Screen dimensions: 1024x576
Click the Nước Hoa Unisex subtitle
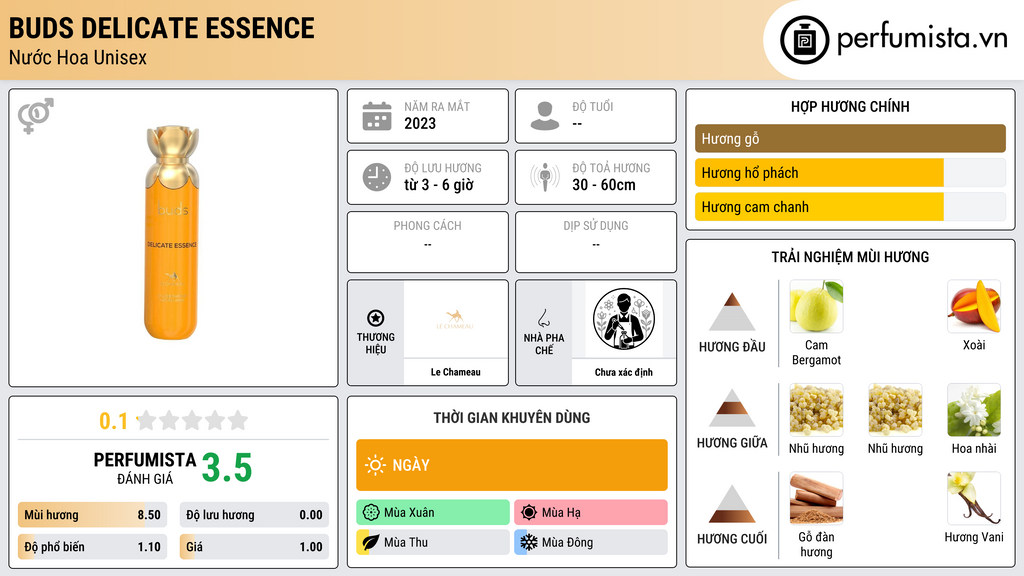click(78, 58)
